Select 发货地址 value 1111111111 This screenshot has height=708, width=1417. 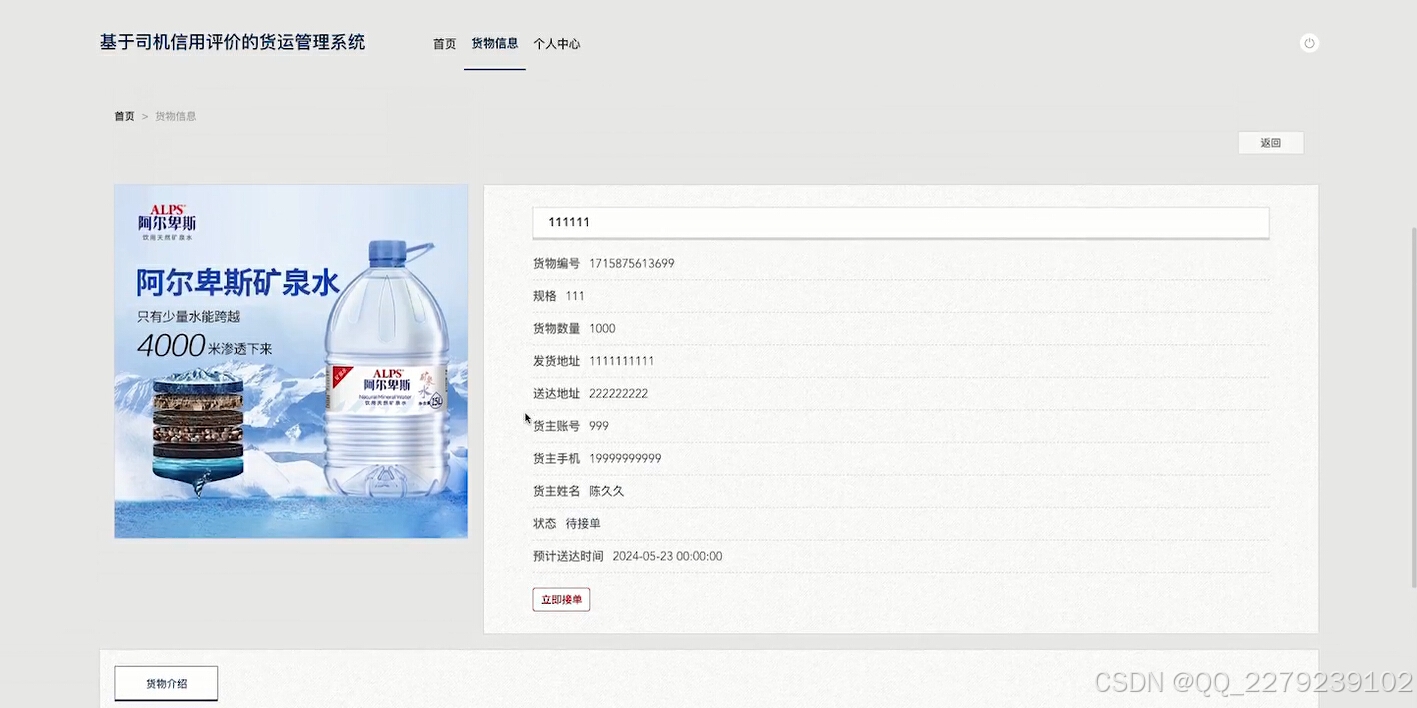pyautogui.click(x=621, y=361)
